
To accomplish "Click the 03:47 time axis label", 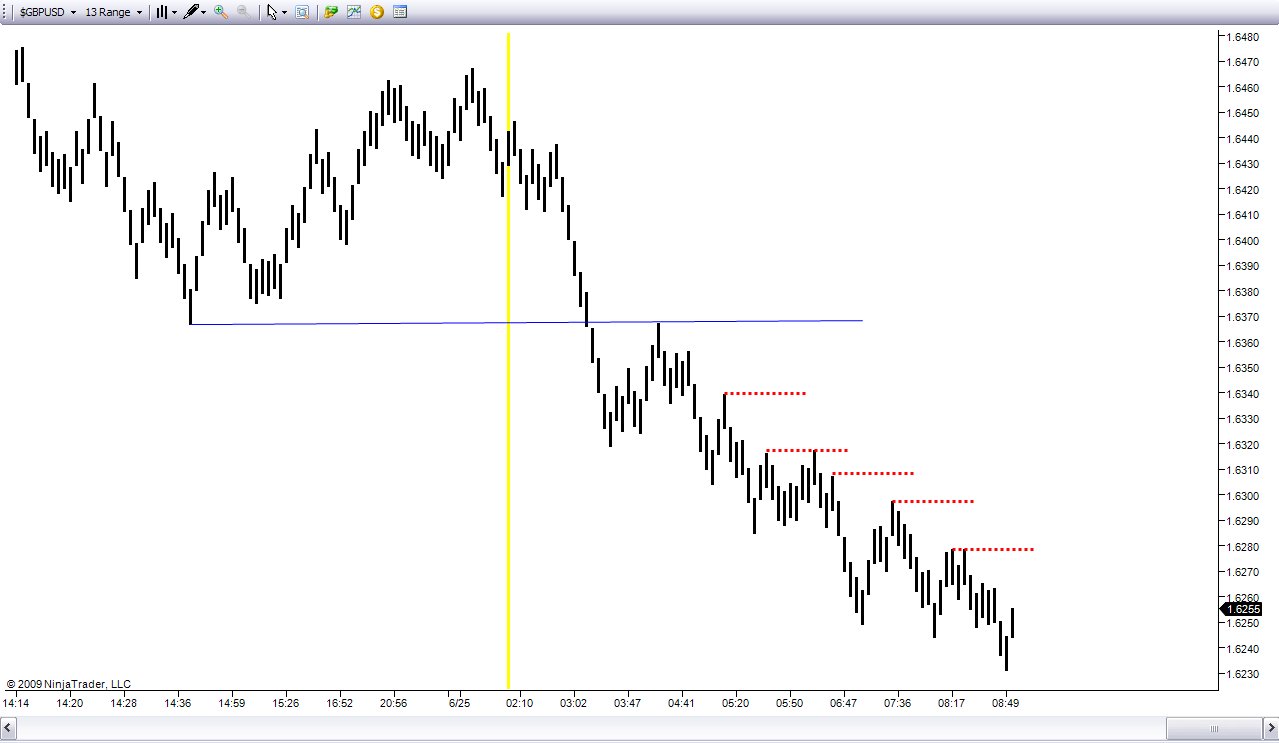I will click(x=628, y=704).
